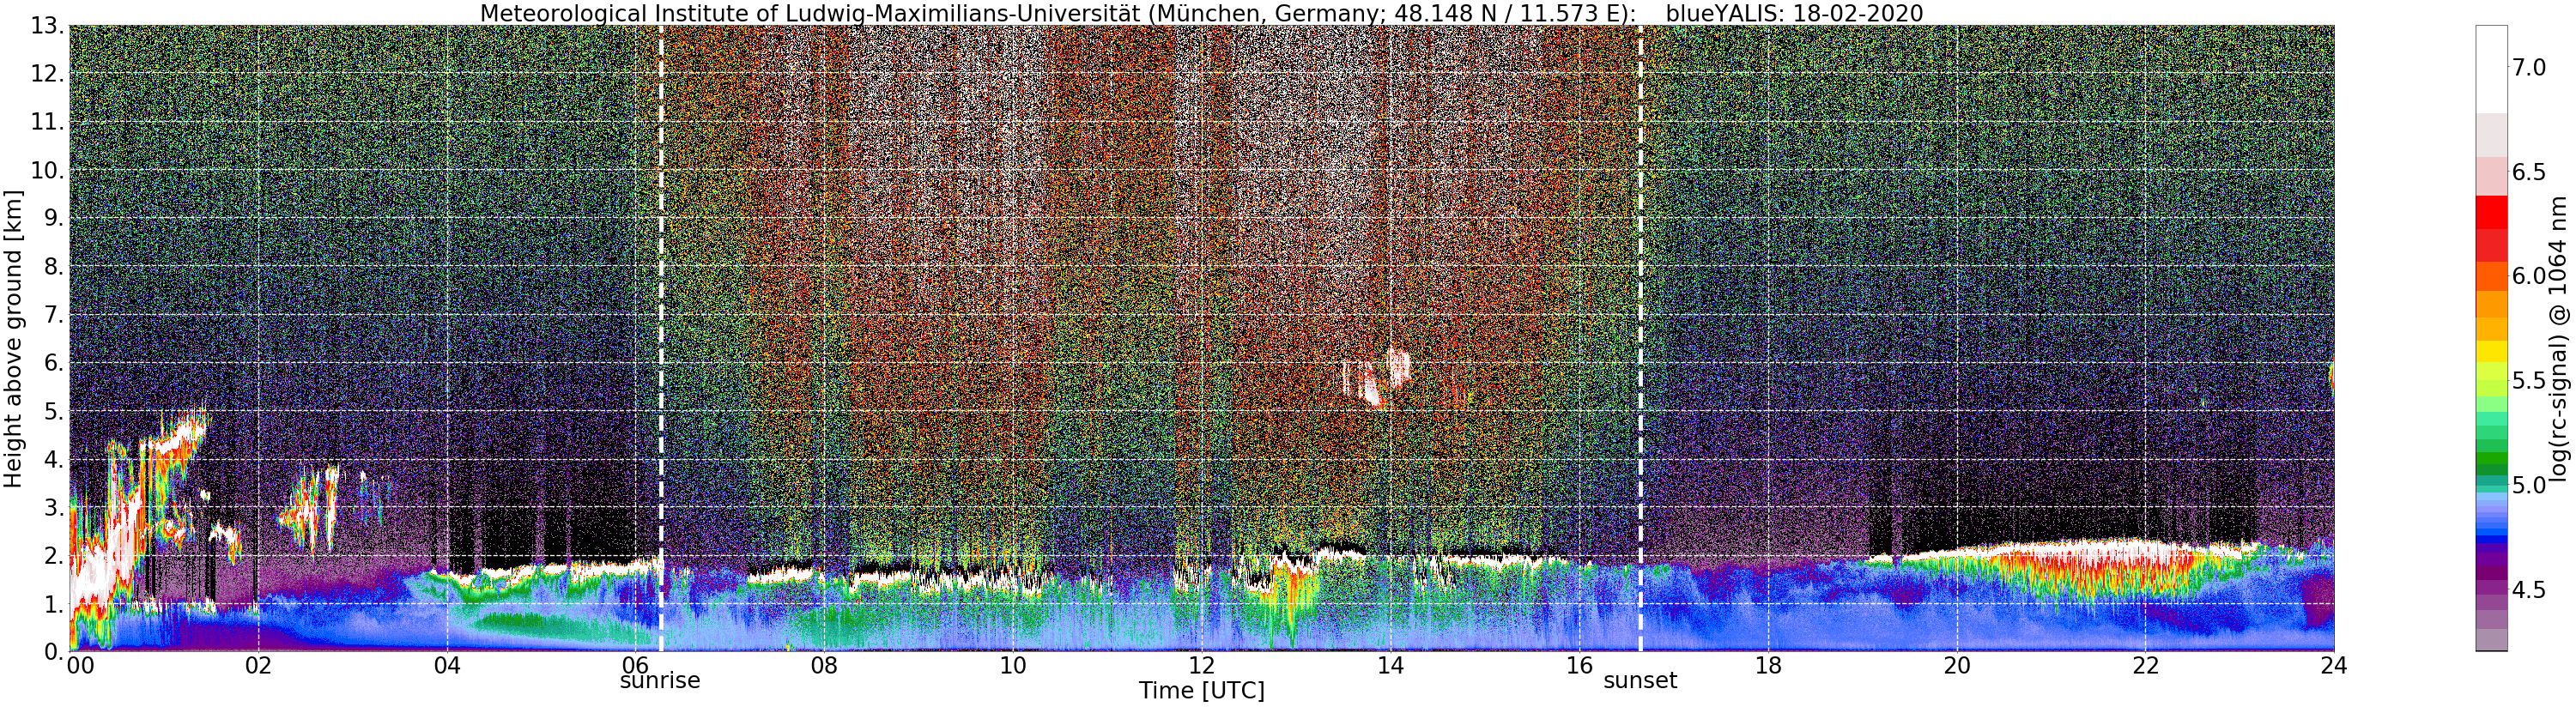
Task: Click the '02' time axis tick label
Action: (258, 666)
